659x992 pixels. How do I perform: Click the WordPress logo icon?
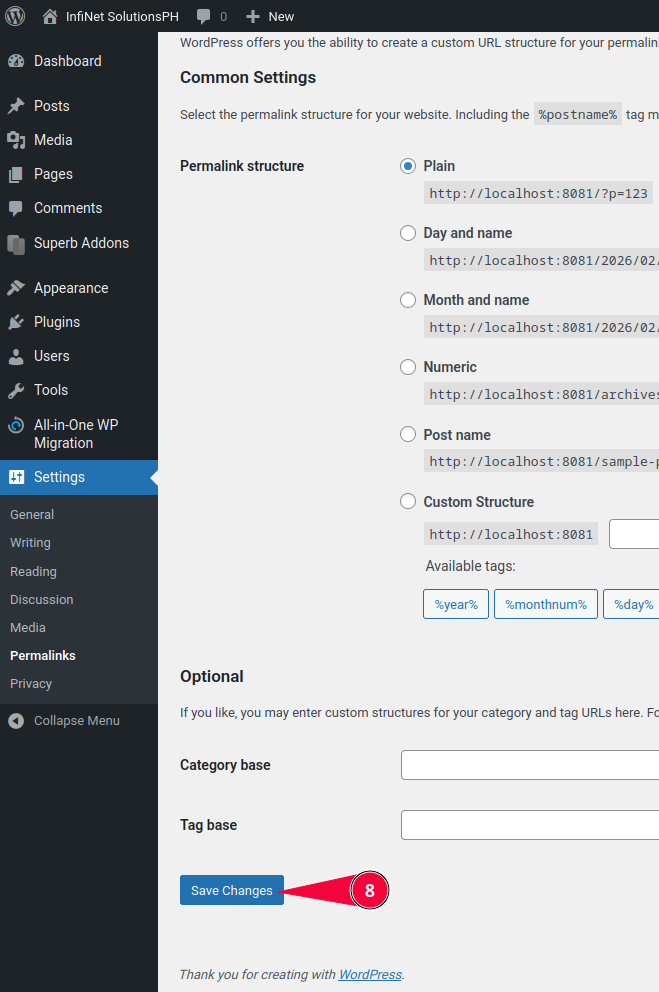point(16,16)
